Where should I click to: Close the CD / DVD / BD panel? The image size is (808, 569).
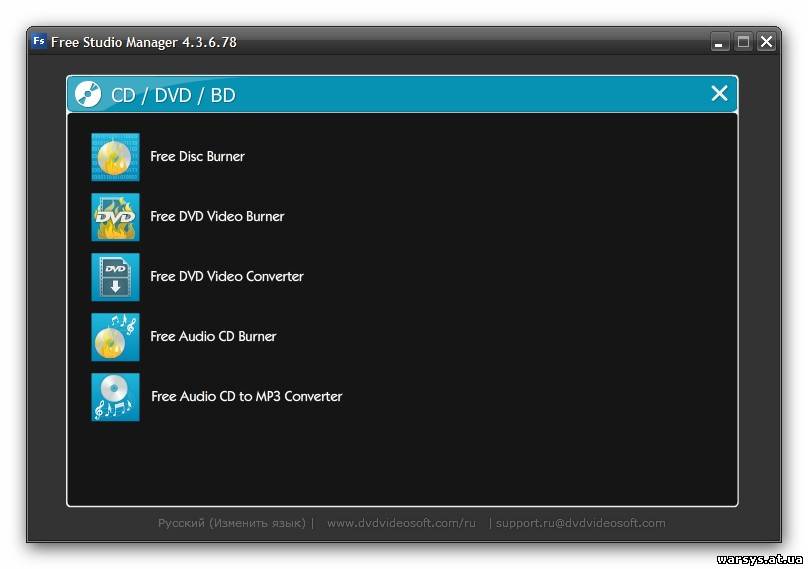click(x=719, y=93)
